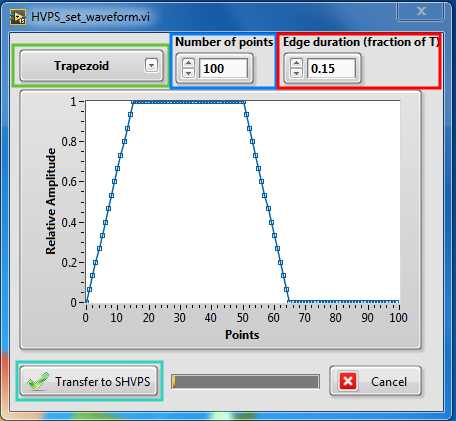The height and width of the screenshot is (421, 456).
Task: Click the Number of points field showing 100
Action: (223, 68)
